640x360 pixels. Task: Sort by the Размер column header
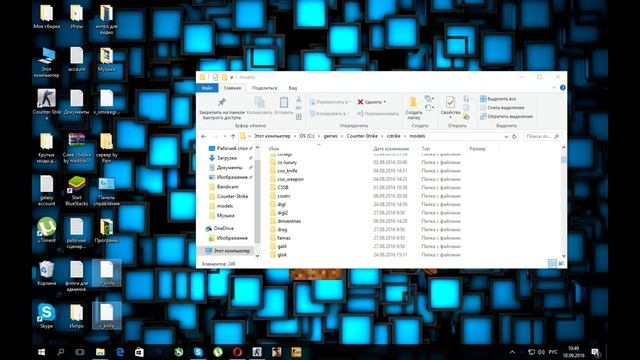(477, 149)
